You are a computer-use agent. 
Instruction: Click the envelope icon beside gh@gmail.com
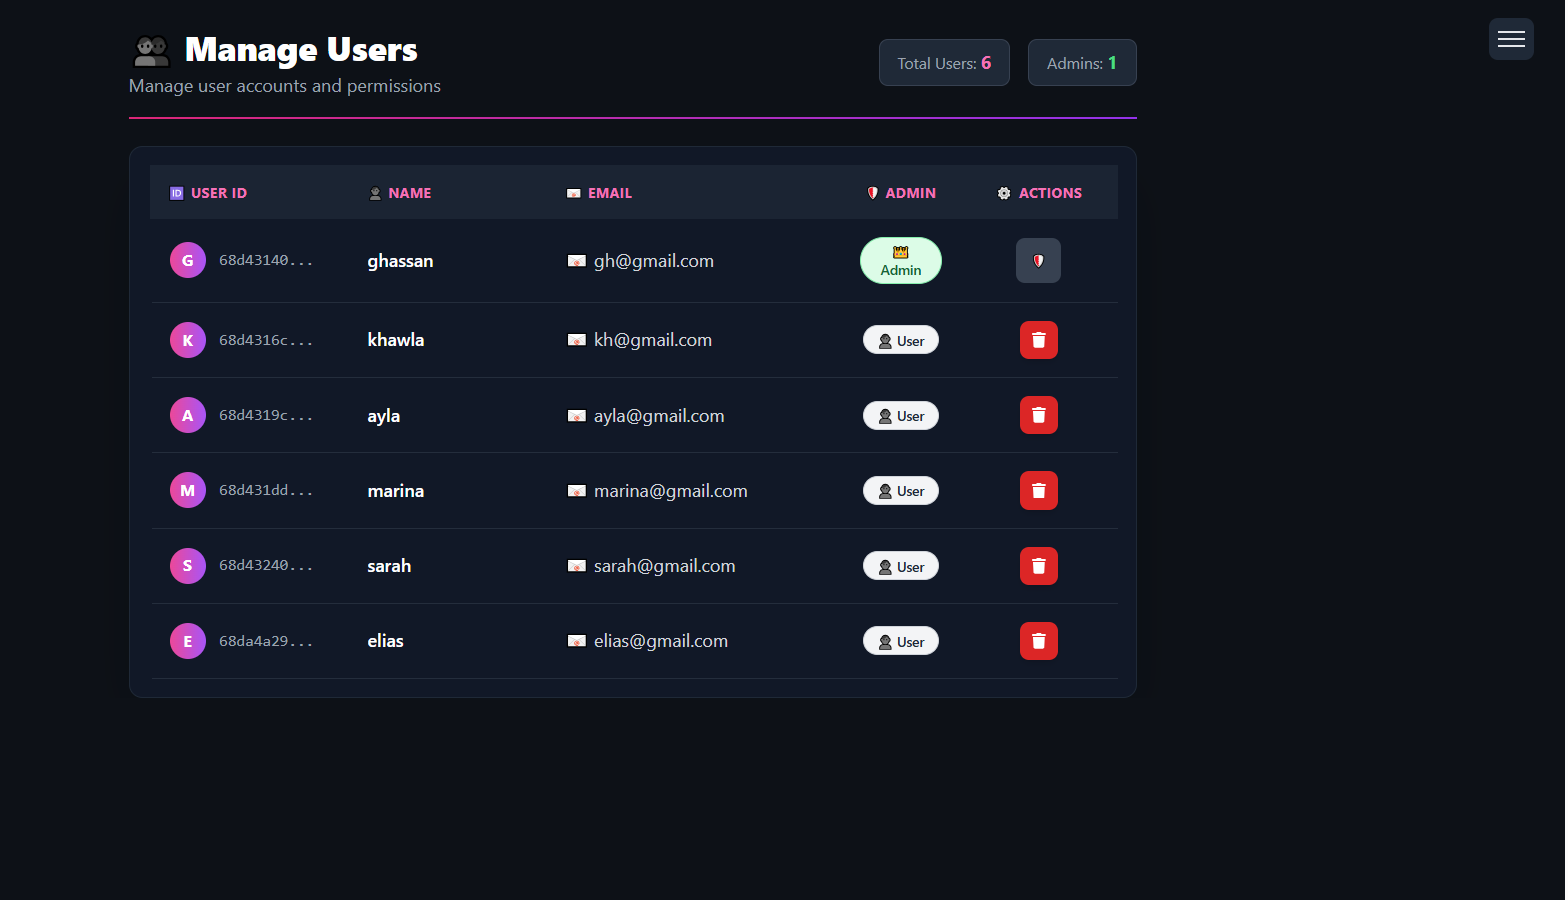coord(577,261)
